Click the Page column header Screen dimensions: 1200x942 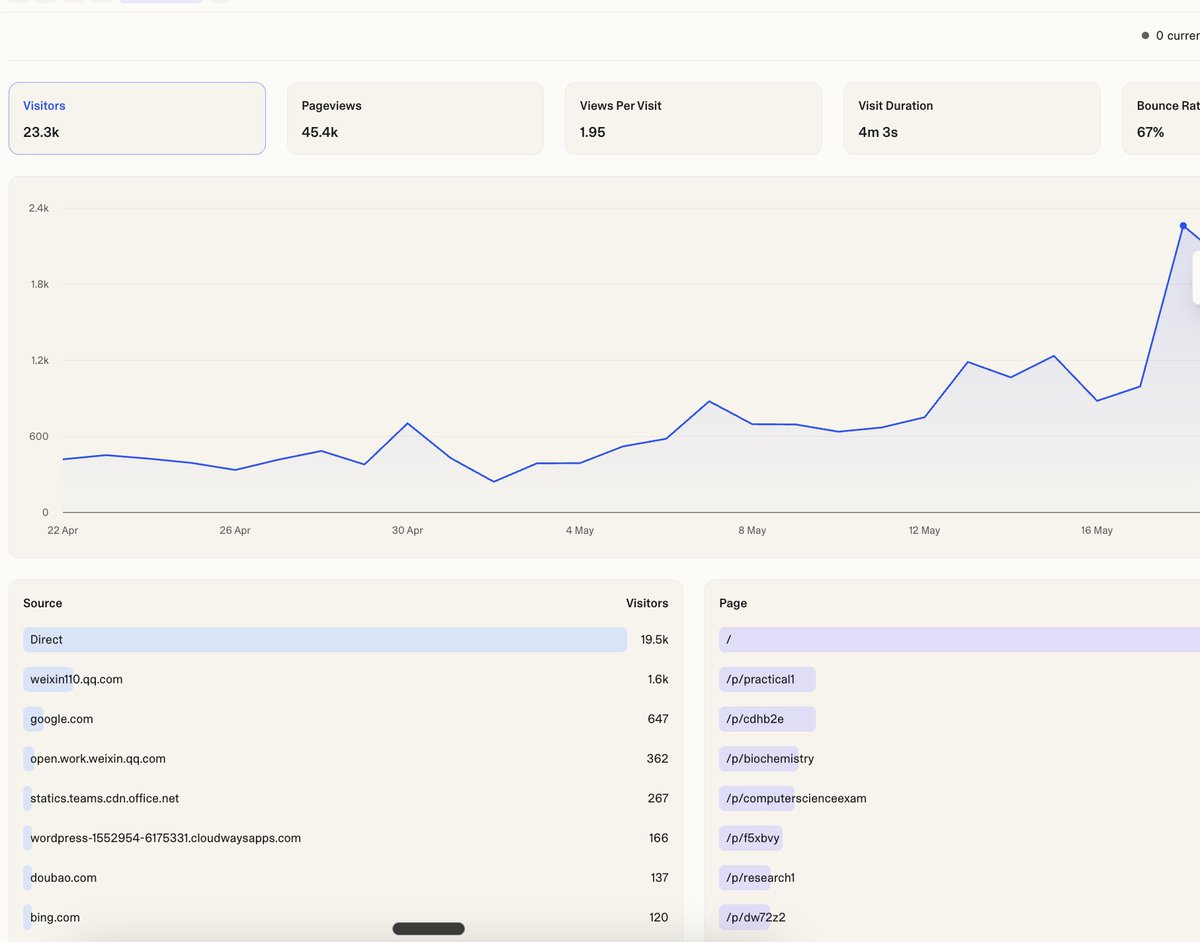(x=733, y=603)
